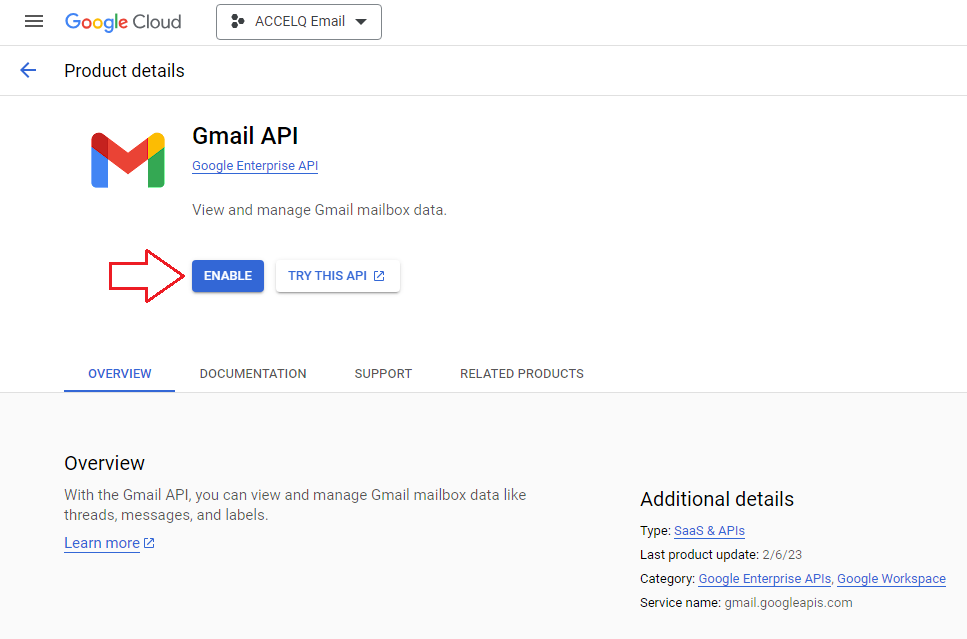Enable the Gmail API
Screen dimensions: 967x639
pyautogui.click(x=228, y=276)
